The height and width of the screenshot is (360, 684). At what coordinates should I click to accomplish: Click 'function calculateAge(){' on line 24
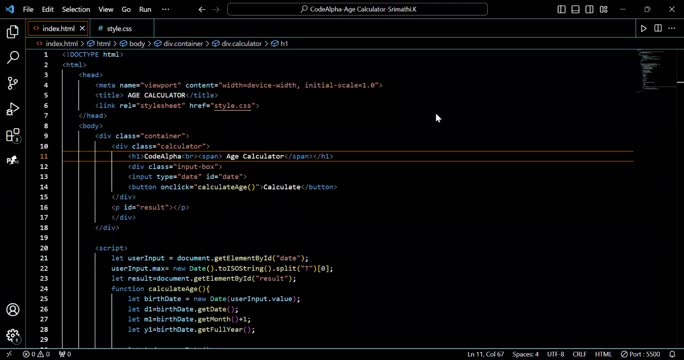(x=161, y=289)
